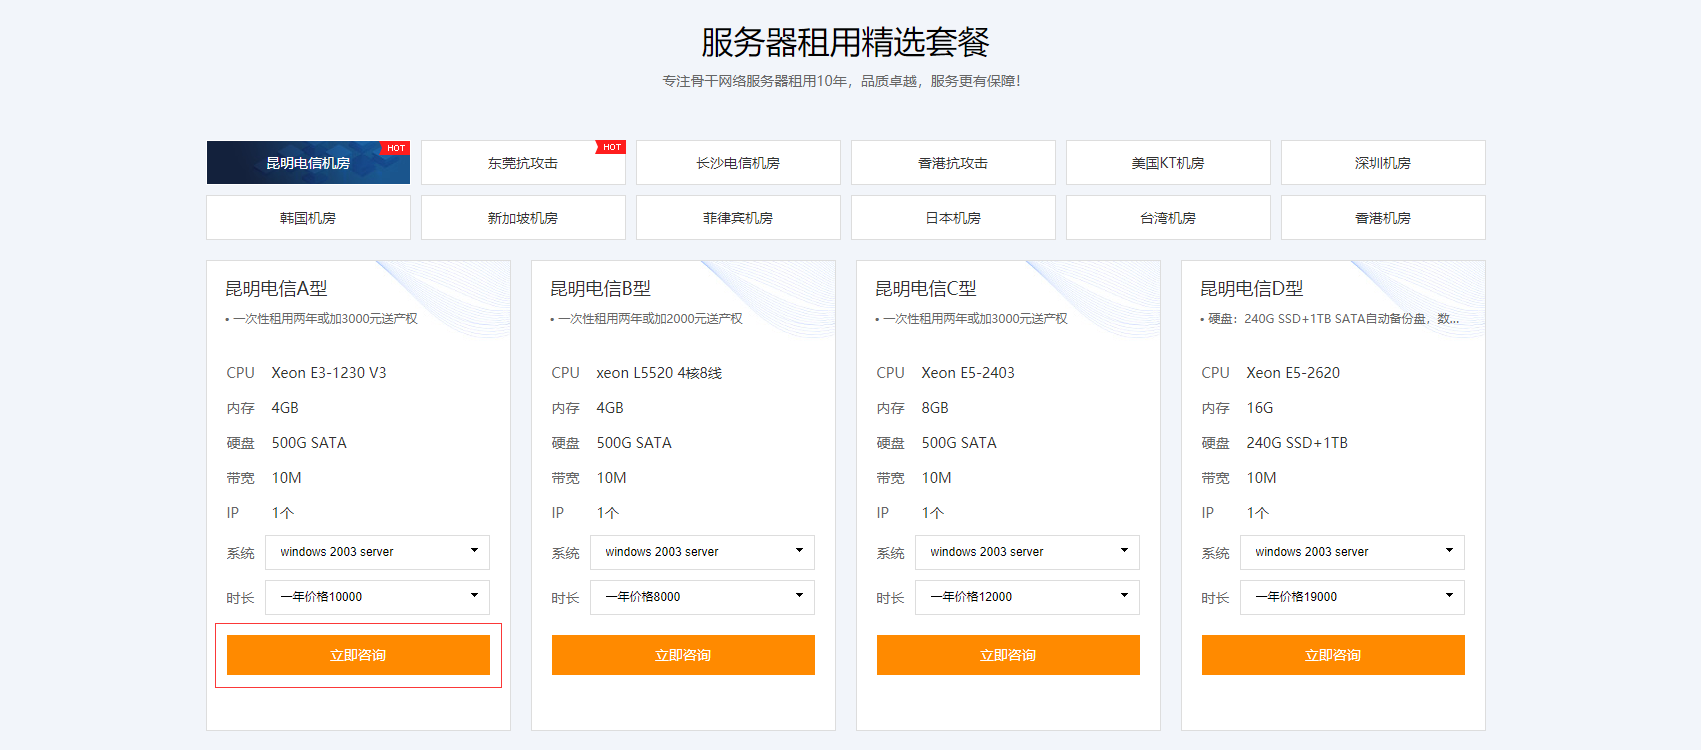Select the 昆明电信机房 tab
Image resolution: width=1701 pixels, height=750 pixels.
click(x=308, y=163)
